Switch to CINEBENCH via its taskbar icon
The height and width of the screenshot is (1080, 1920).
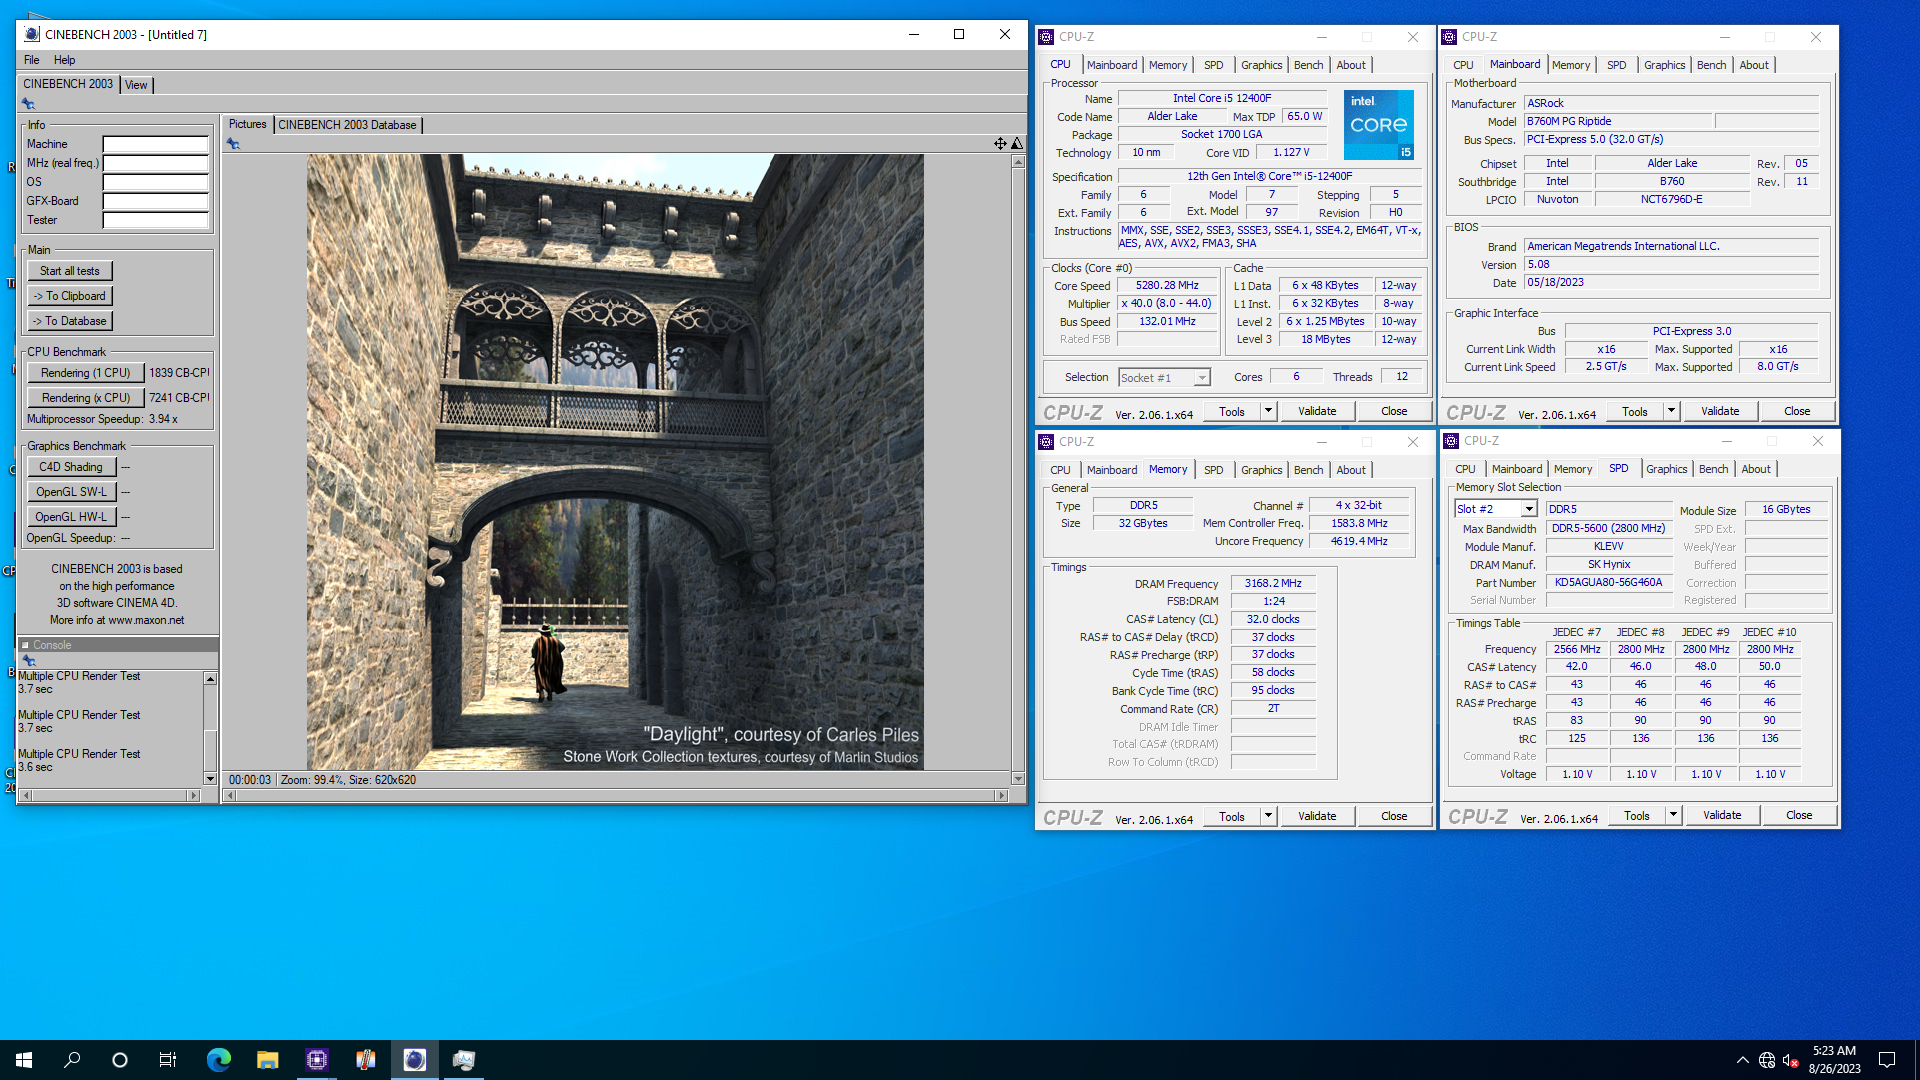(414, 1060)
